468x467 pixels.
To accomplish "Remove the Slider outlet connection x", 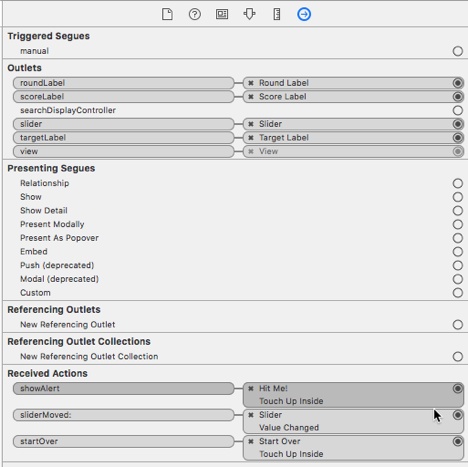I will [x=251, y=124].
